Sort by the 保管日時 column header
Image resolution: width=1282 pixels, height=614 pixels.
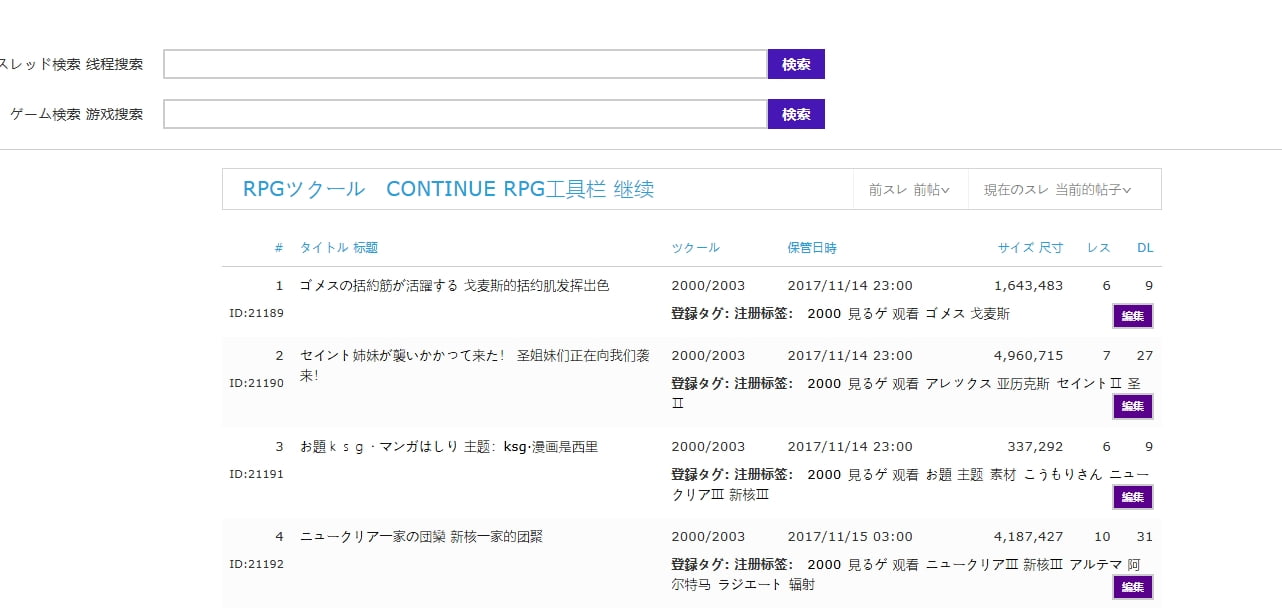coord(812,248)
